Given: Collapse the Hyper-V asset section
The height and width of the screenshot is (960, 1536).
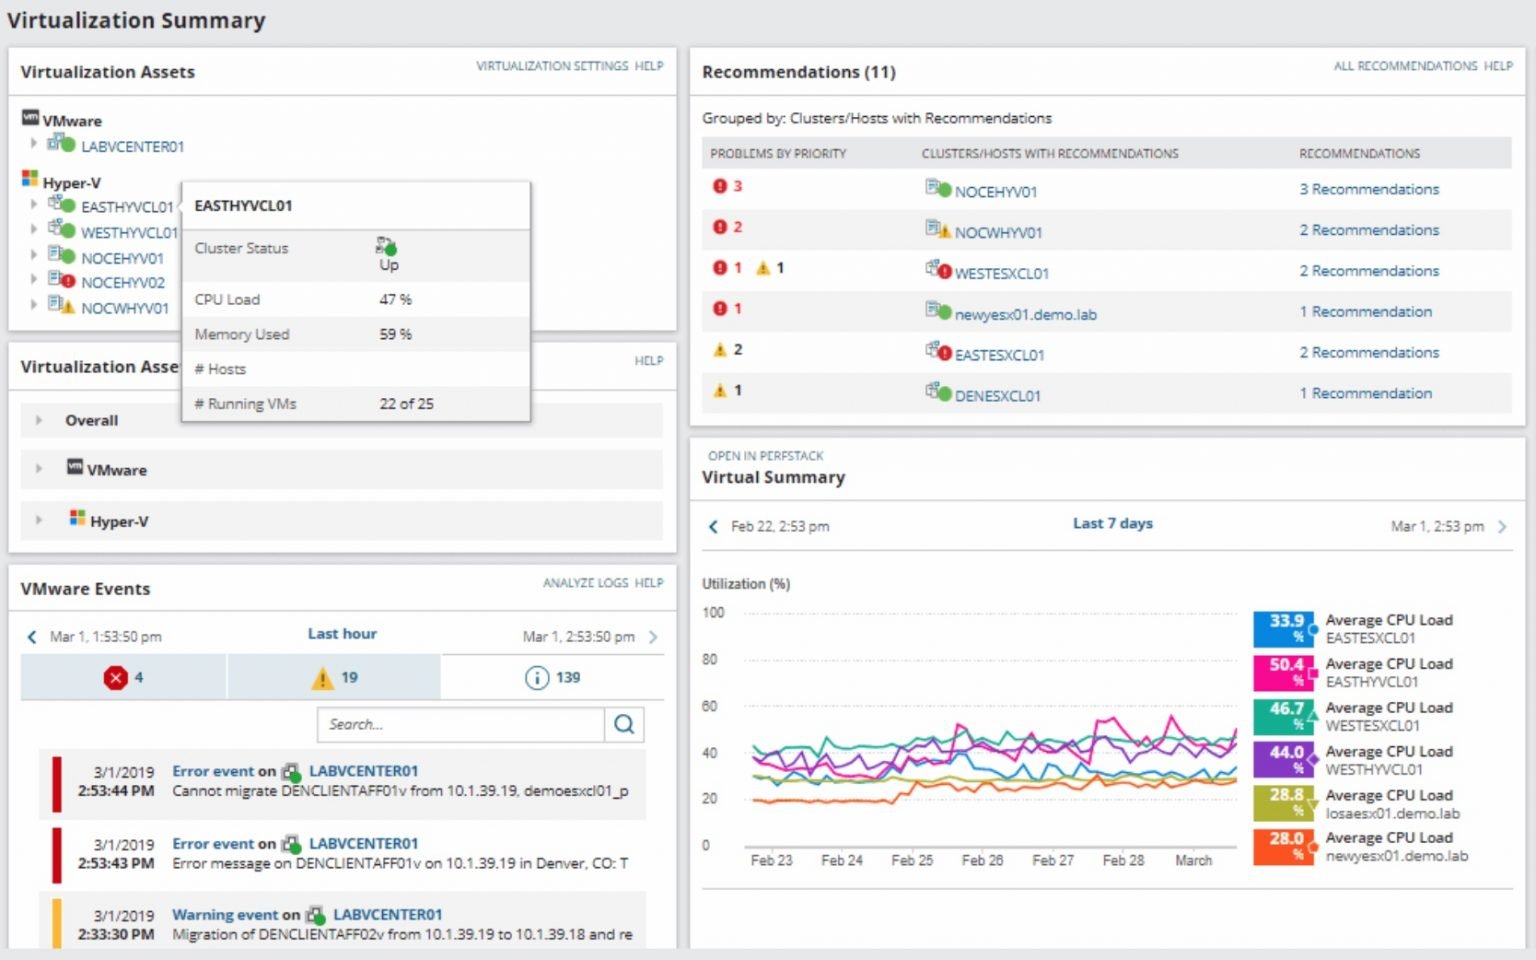Looking at the screenshot, I should tap(38, 521).
